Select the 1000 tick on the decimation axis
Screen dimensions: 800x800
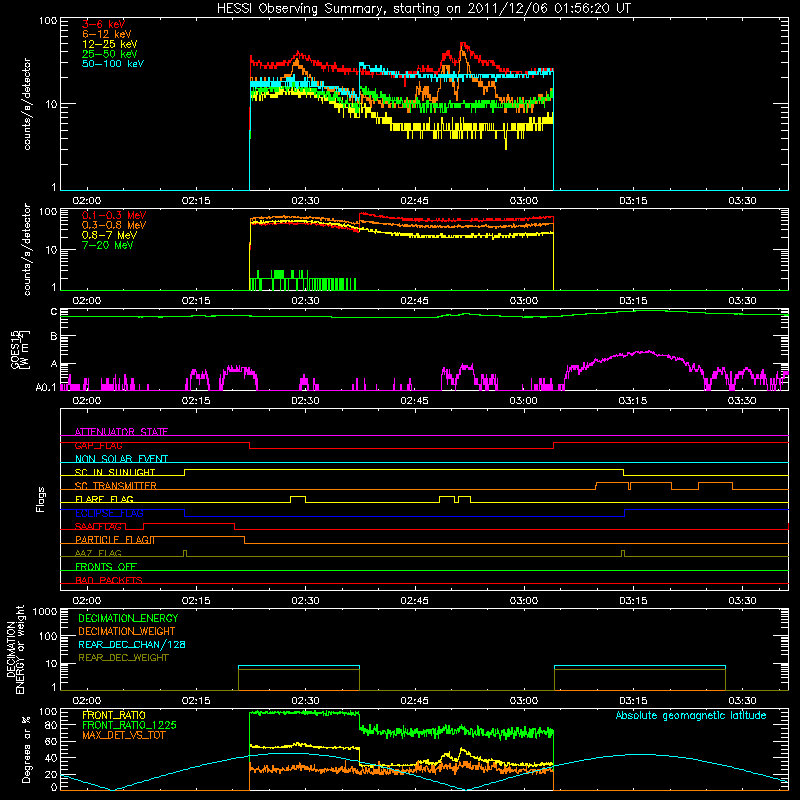[x=45, y=611]
